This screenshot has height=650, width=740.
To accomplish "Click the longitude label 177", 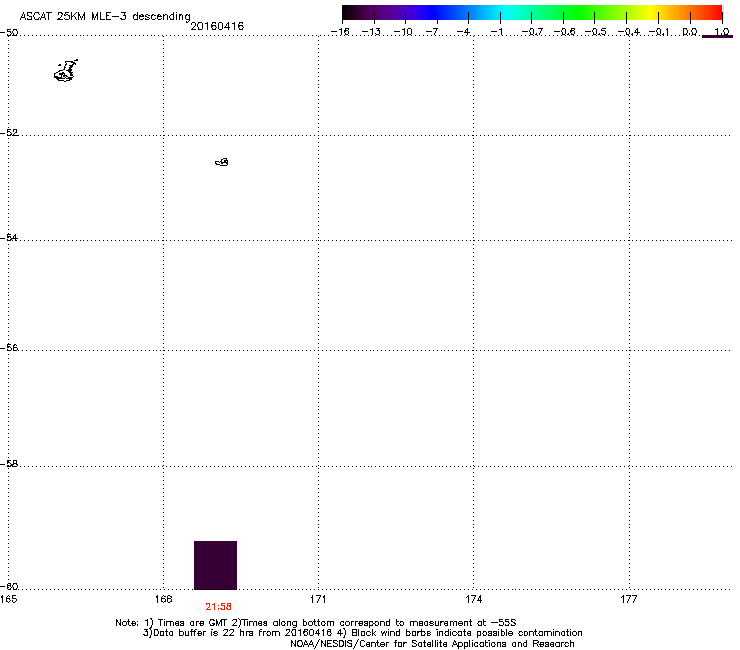I will coord(629,599).
